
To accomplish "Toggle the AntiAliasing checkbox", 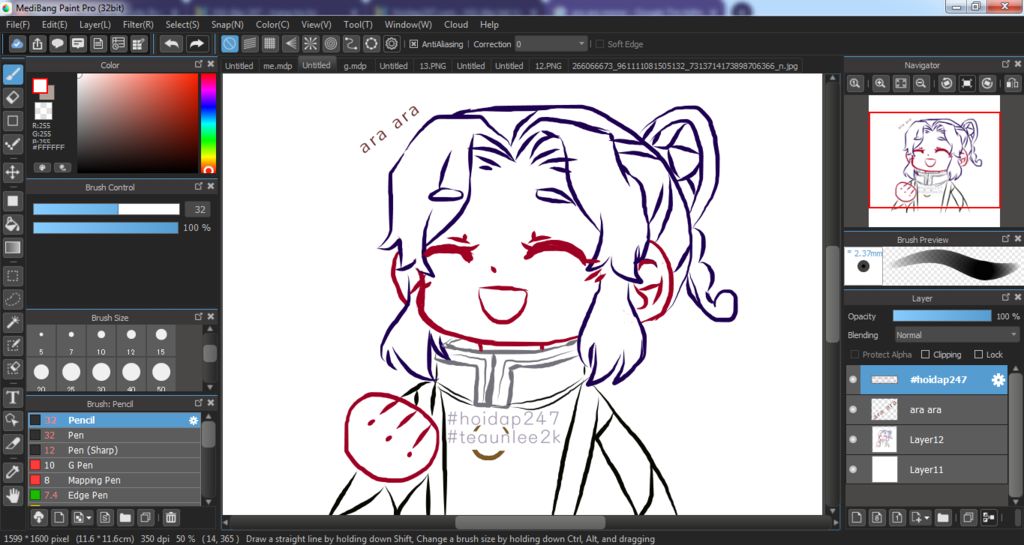I will pyautogui.click(x=413, y=44).
